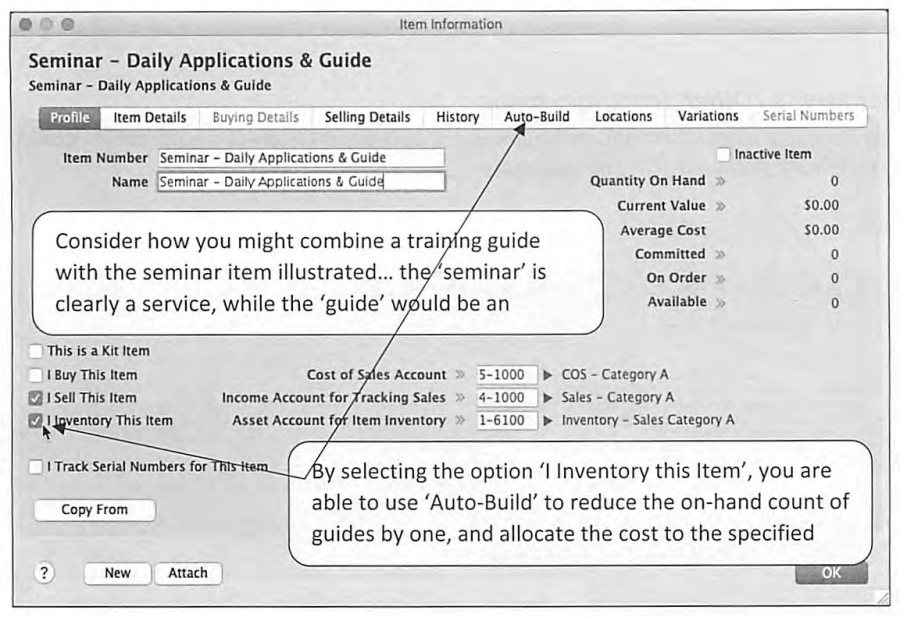Screen dimensions: 900x617
Task: Switch to the Auto-Build tab
Action: pyautogui.click(x=537, y=117)
